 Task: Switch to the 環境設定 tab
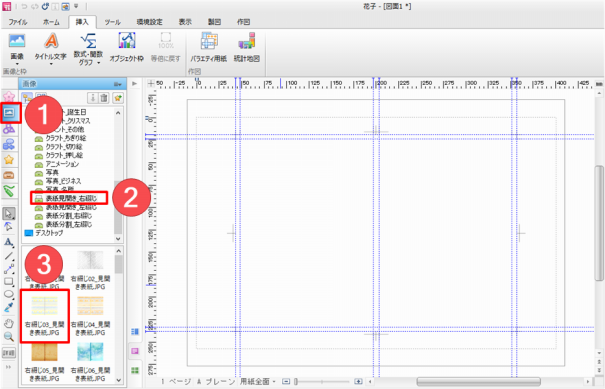click(x=150, y=22)
